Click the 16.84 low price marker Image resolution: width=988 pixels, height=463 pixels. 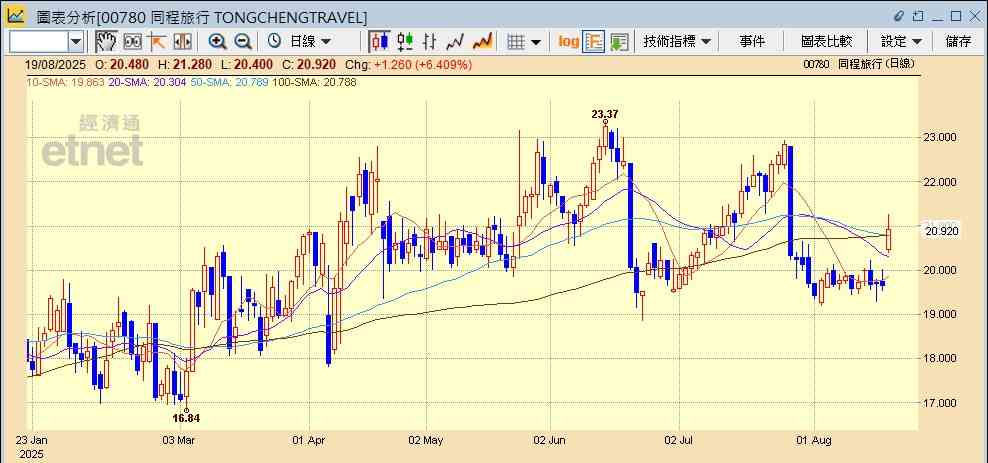186,418
